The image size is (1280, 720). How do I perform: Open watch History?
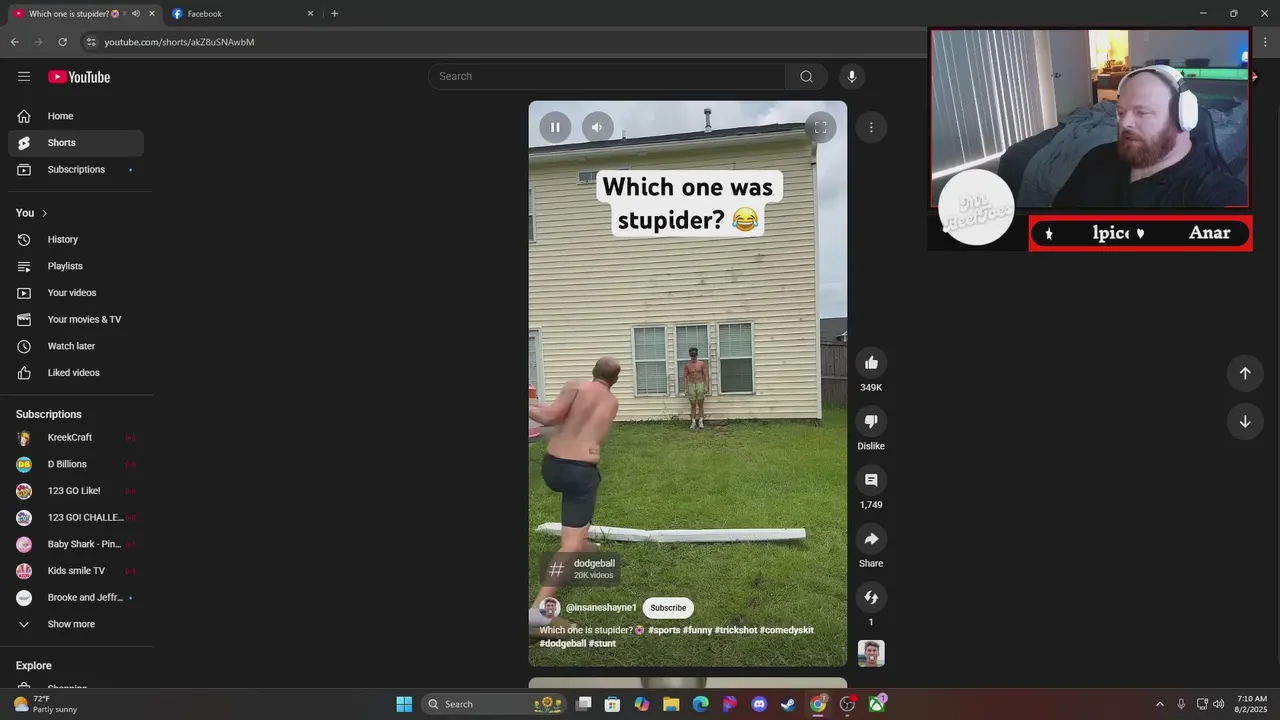click(x=76, y=240)
